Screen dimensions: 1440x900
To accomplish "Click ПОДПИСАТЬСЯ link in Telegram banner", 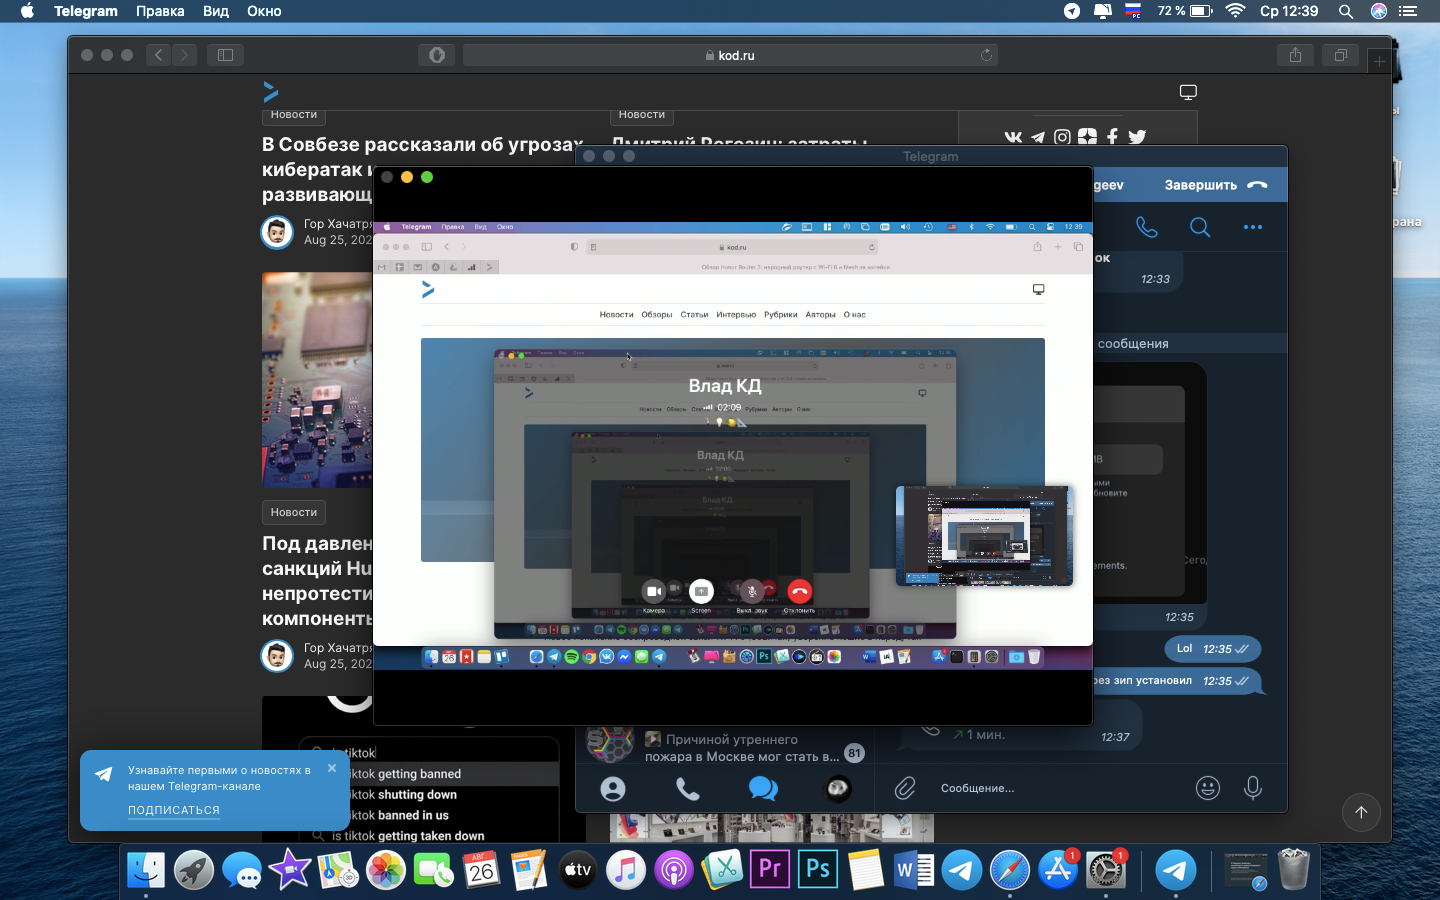I will [x=174, y=810].
